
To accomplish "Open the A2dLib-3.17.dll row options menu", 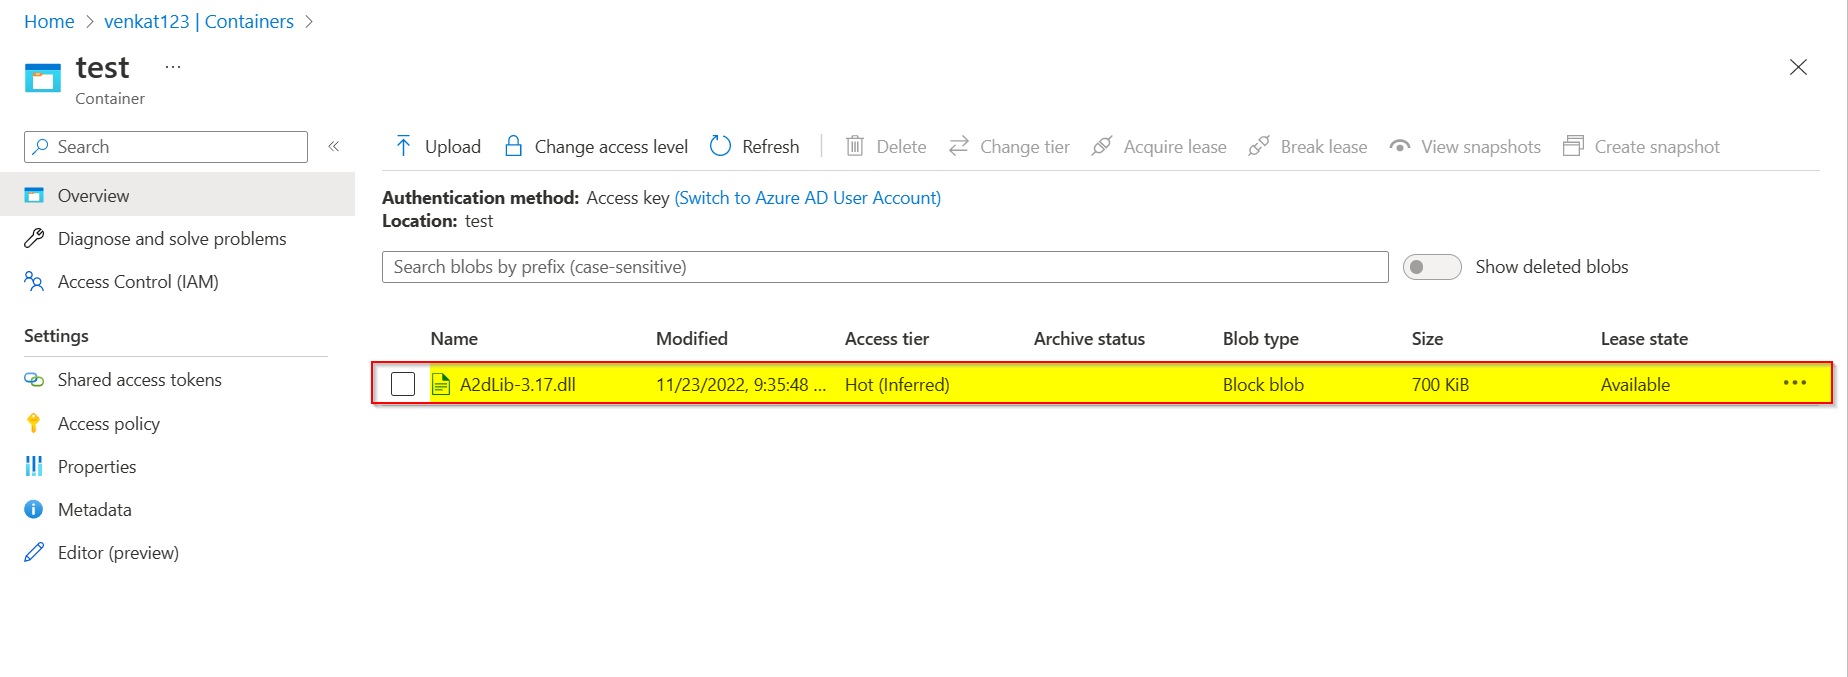I will click(x=1794, y=383).
